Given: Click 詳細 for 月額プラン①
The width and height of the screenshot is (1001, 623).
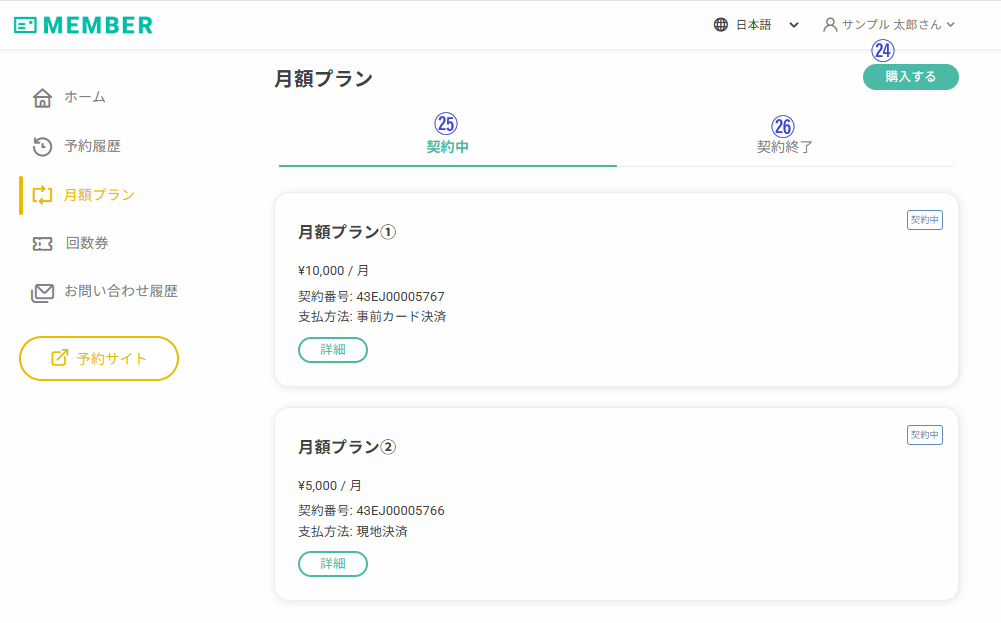Looking at the screenshot, I should pos(333,350).
